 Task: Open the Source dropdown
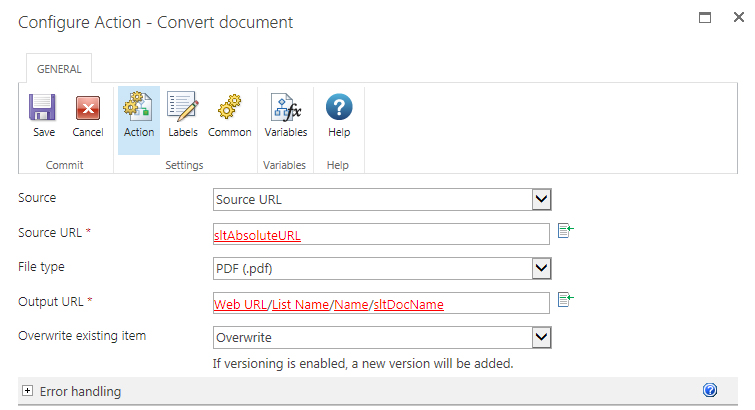pyautogui.click(x=541, y=200)
